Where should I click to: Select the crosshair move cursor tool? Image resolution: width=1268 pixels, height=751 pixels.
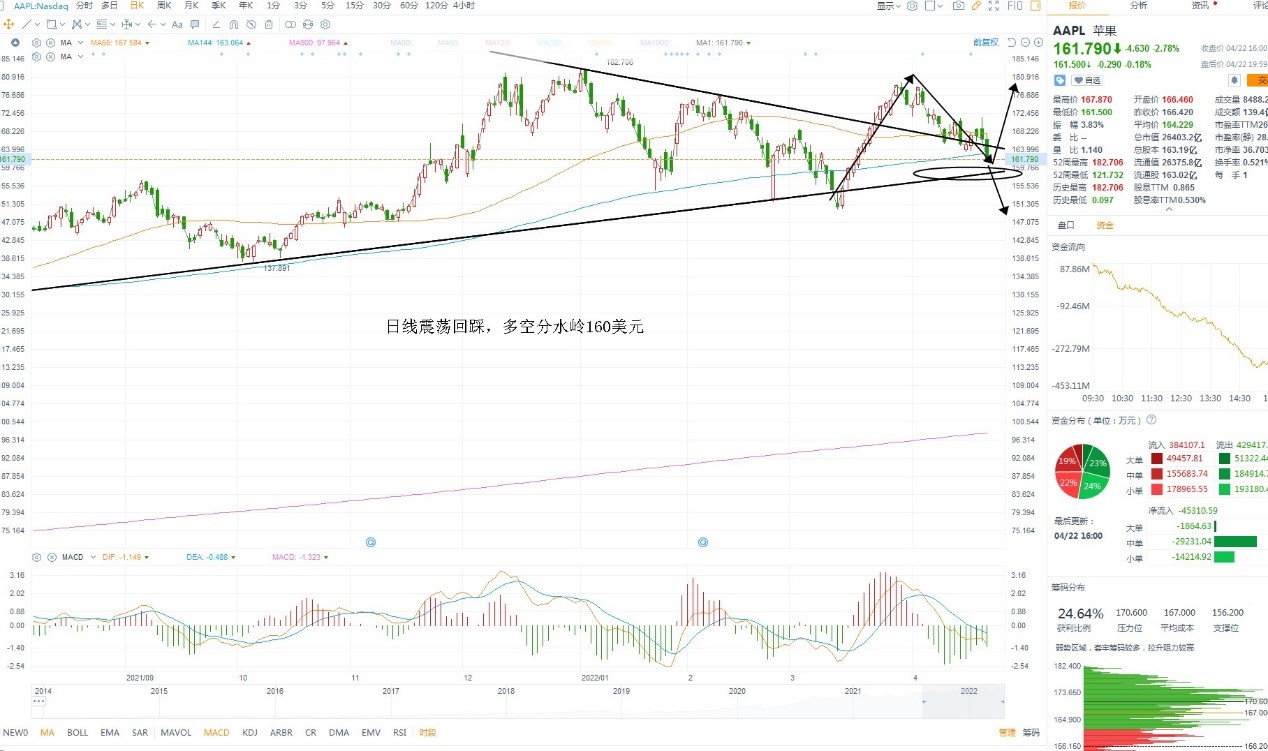9,24
